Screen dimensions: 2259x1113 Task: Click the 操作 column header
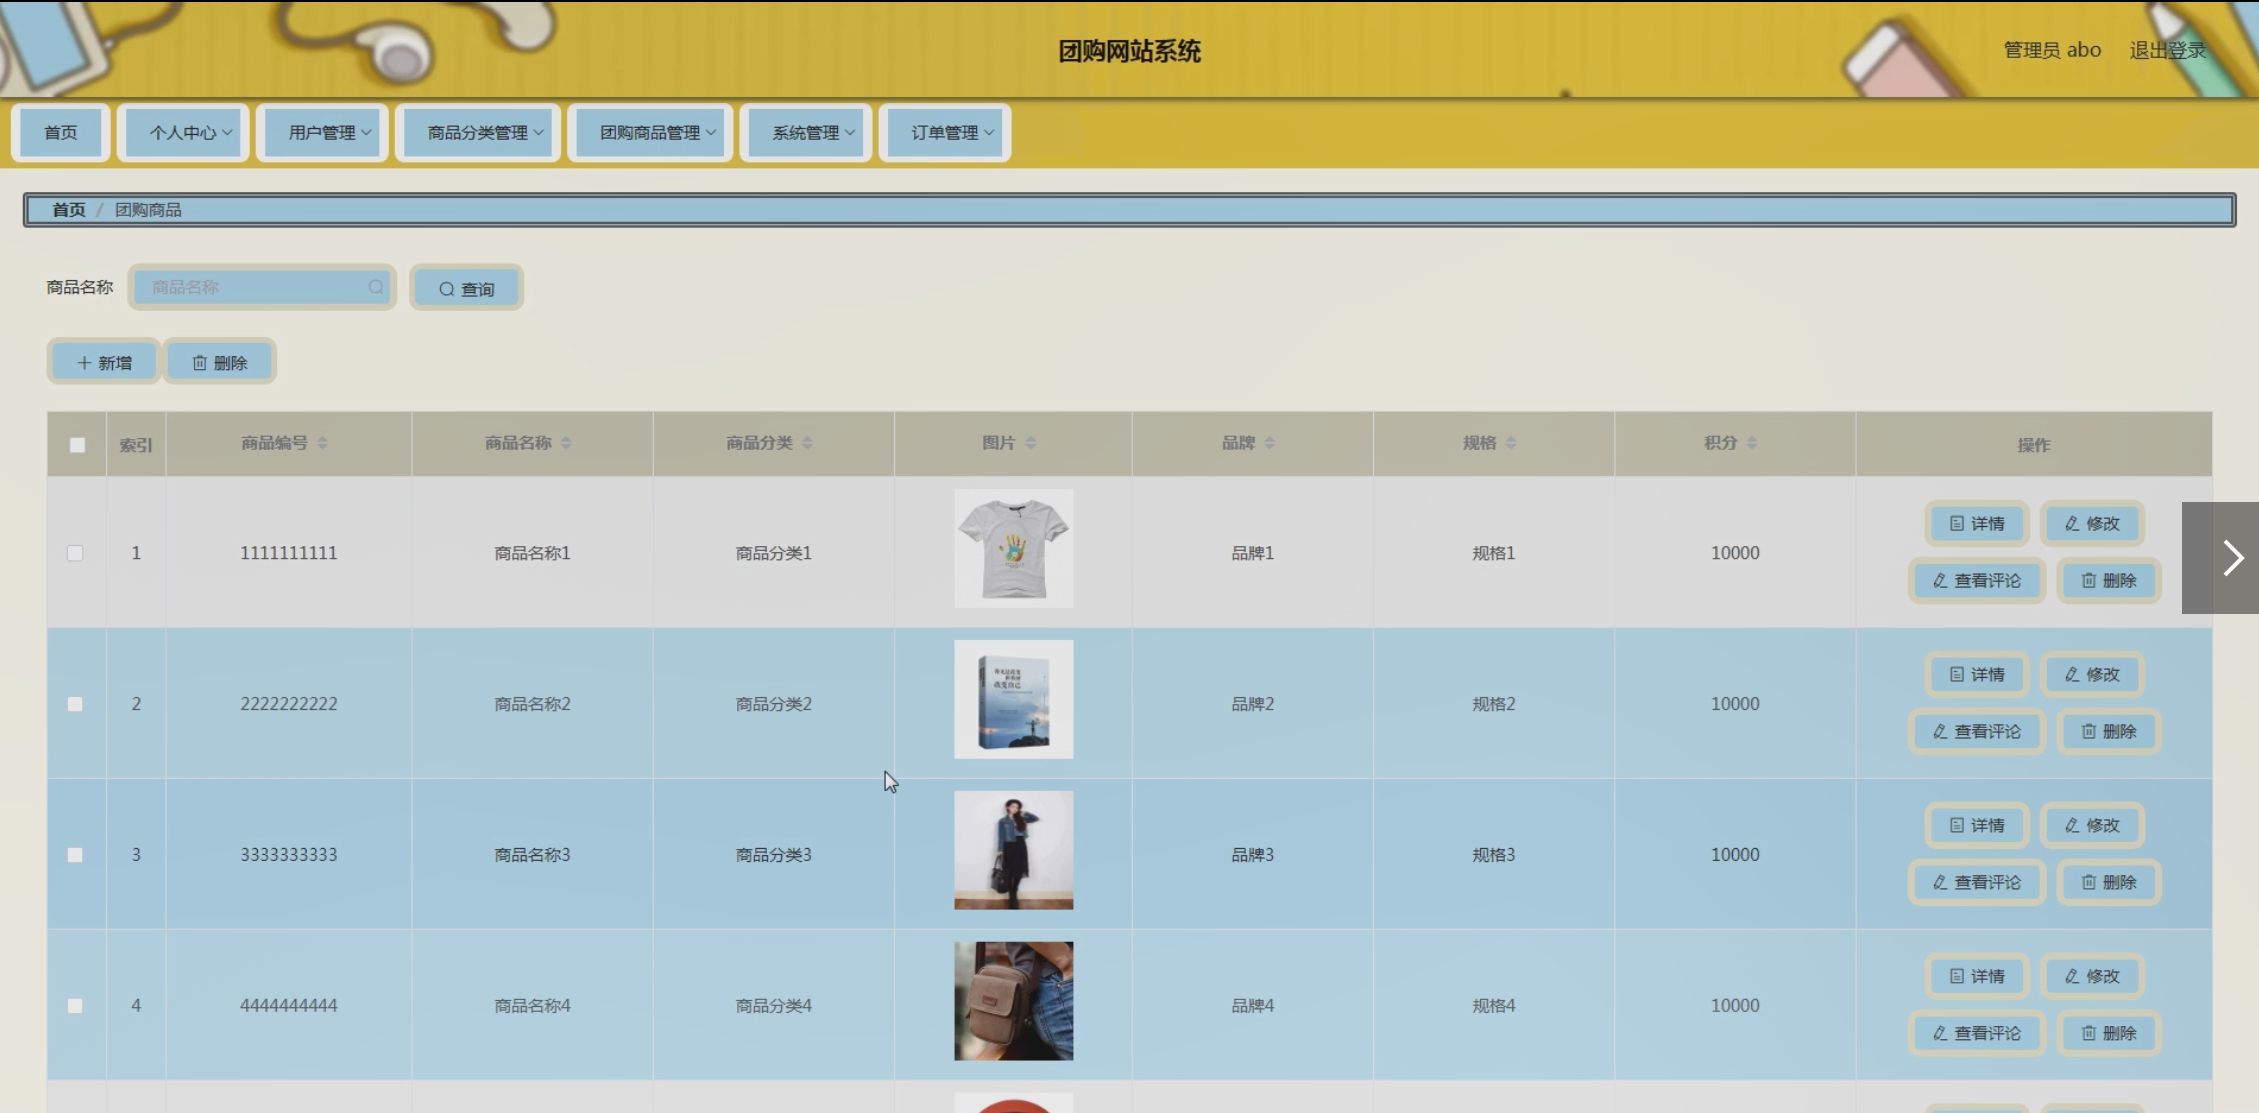[2033, 445]
